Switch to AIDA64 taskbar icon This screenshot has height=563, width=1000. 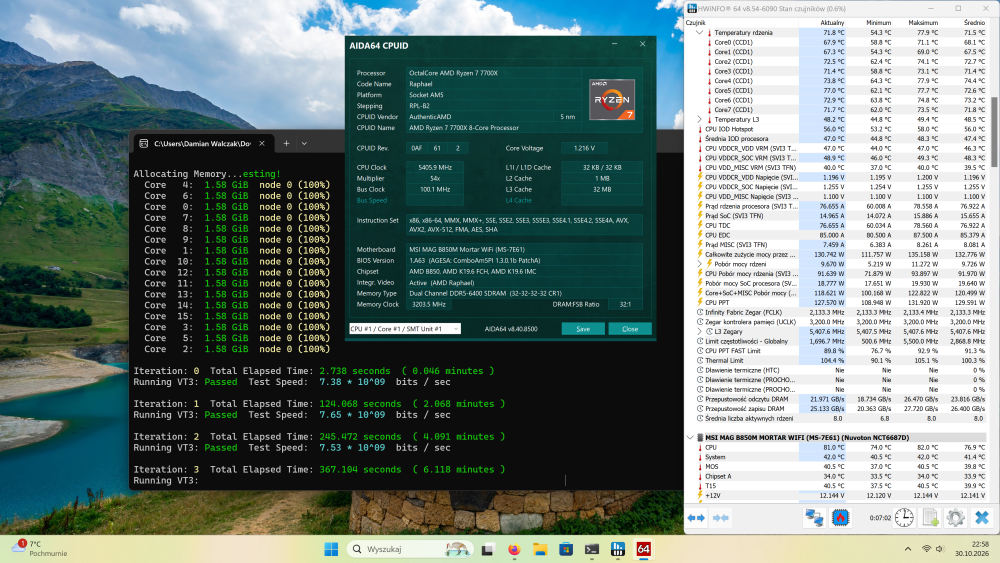[x=643, y=549]
